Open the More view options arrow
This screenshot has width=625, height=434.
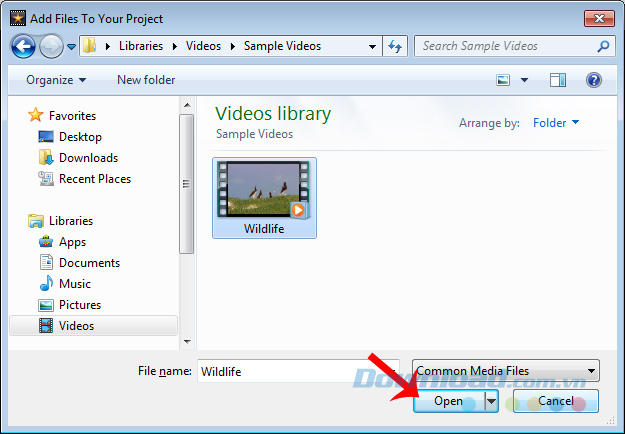tap(525, 80)
